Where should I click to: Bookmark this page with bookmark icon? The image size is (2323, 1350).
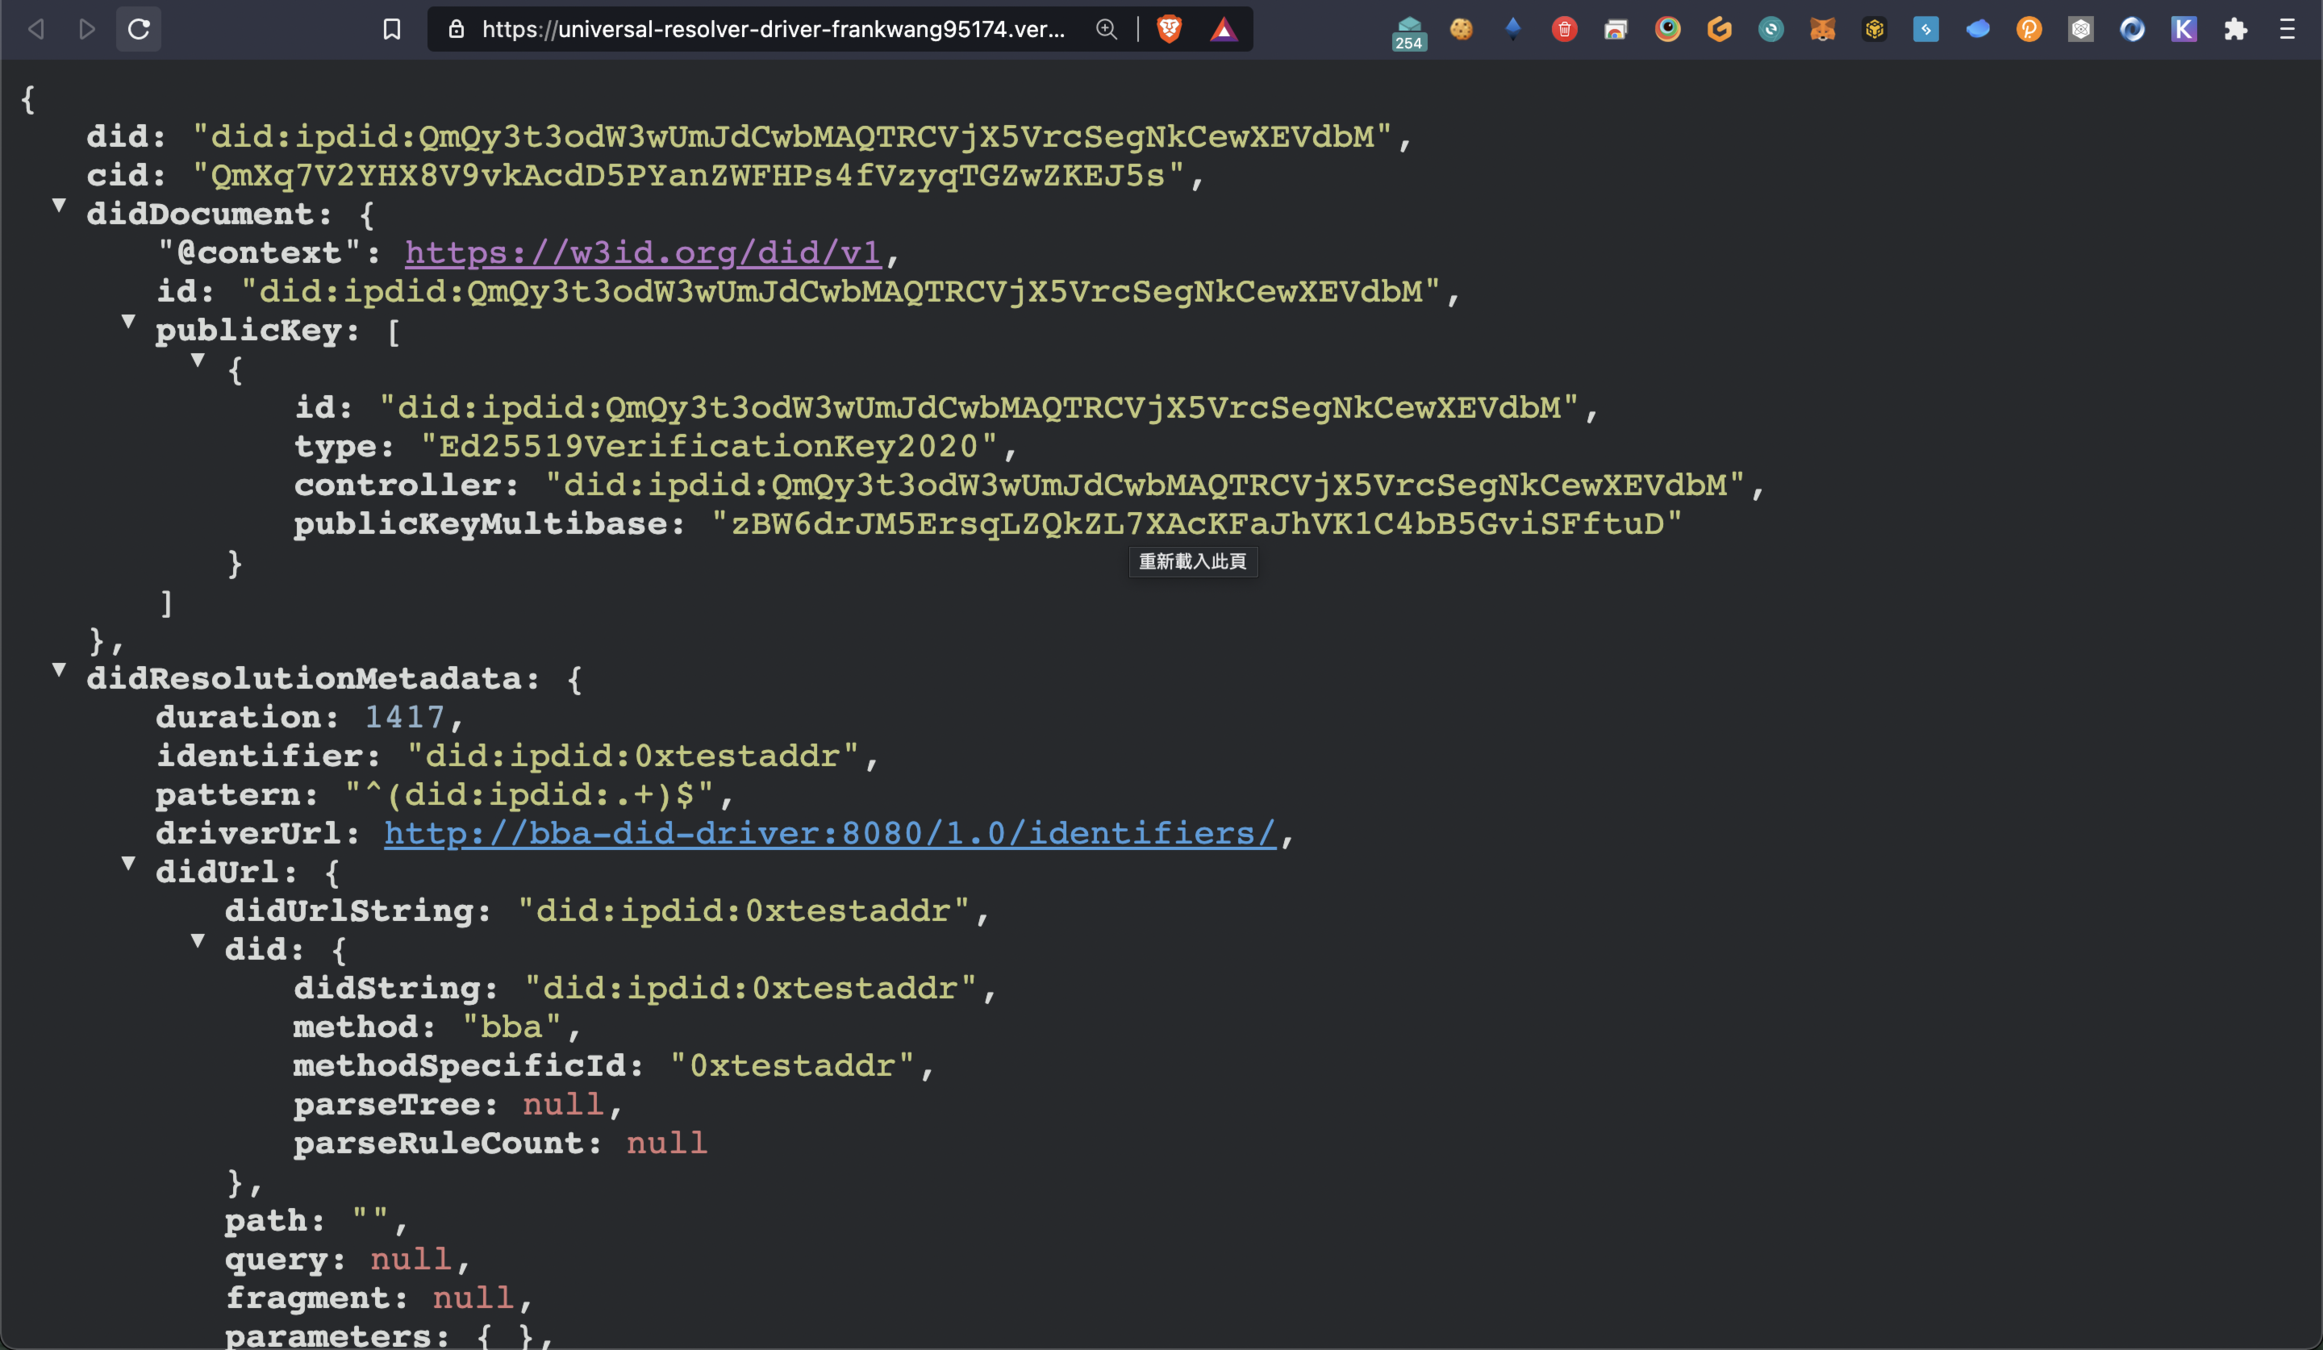click(392, 29)
